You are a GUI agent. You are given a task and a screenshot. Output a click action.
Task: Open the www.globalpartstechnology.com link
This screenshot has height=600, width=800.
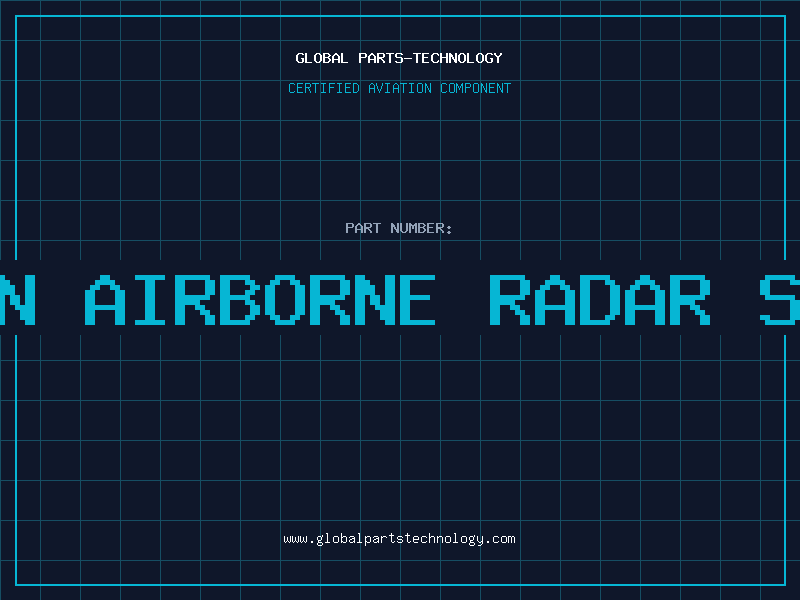pyautogui.click(x=399, y=539)
